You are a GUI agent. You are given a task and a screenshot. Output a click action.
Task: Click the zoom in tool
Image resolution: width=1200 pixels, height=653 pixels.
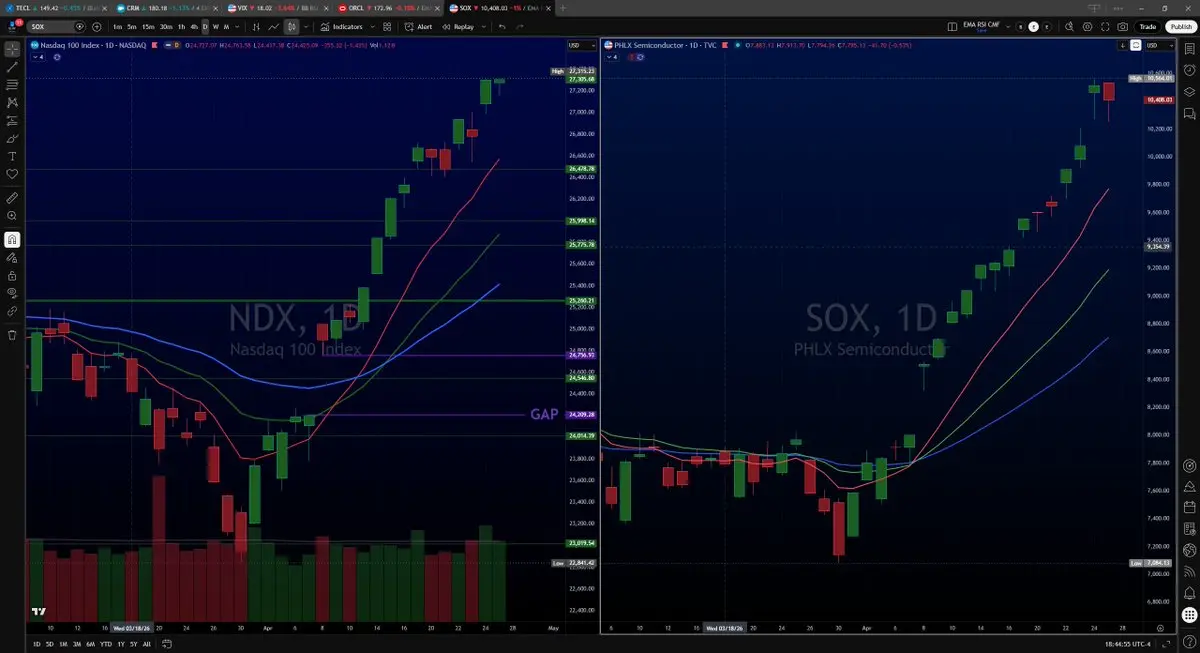[x=14, y=216]
